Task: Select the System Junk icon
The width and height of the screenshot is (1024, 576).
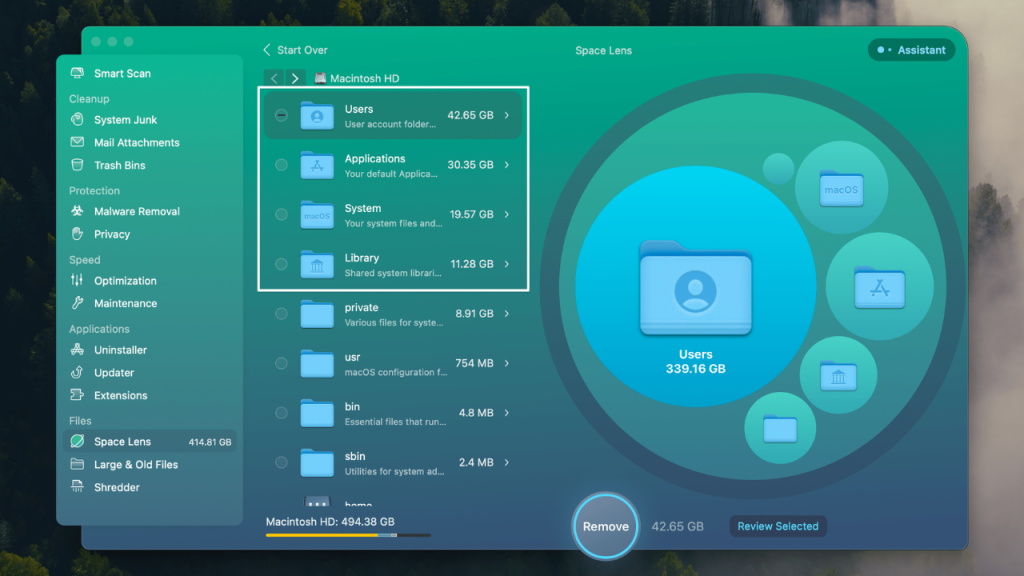Action: pos(77,120)
